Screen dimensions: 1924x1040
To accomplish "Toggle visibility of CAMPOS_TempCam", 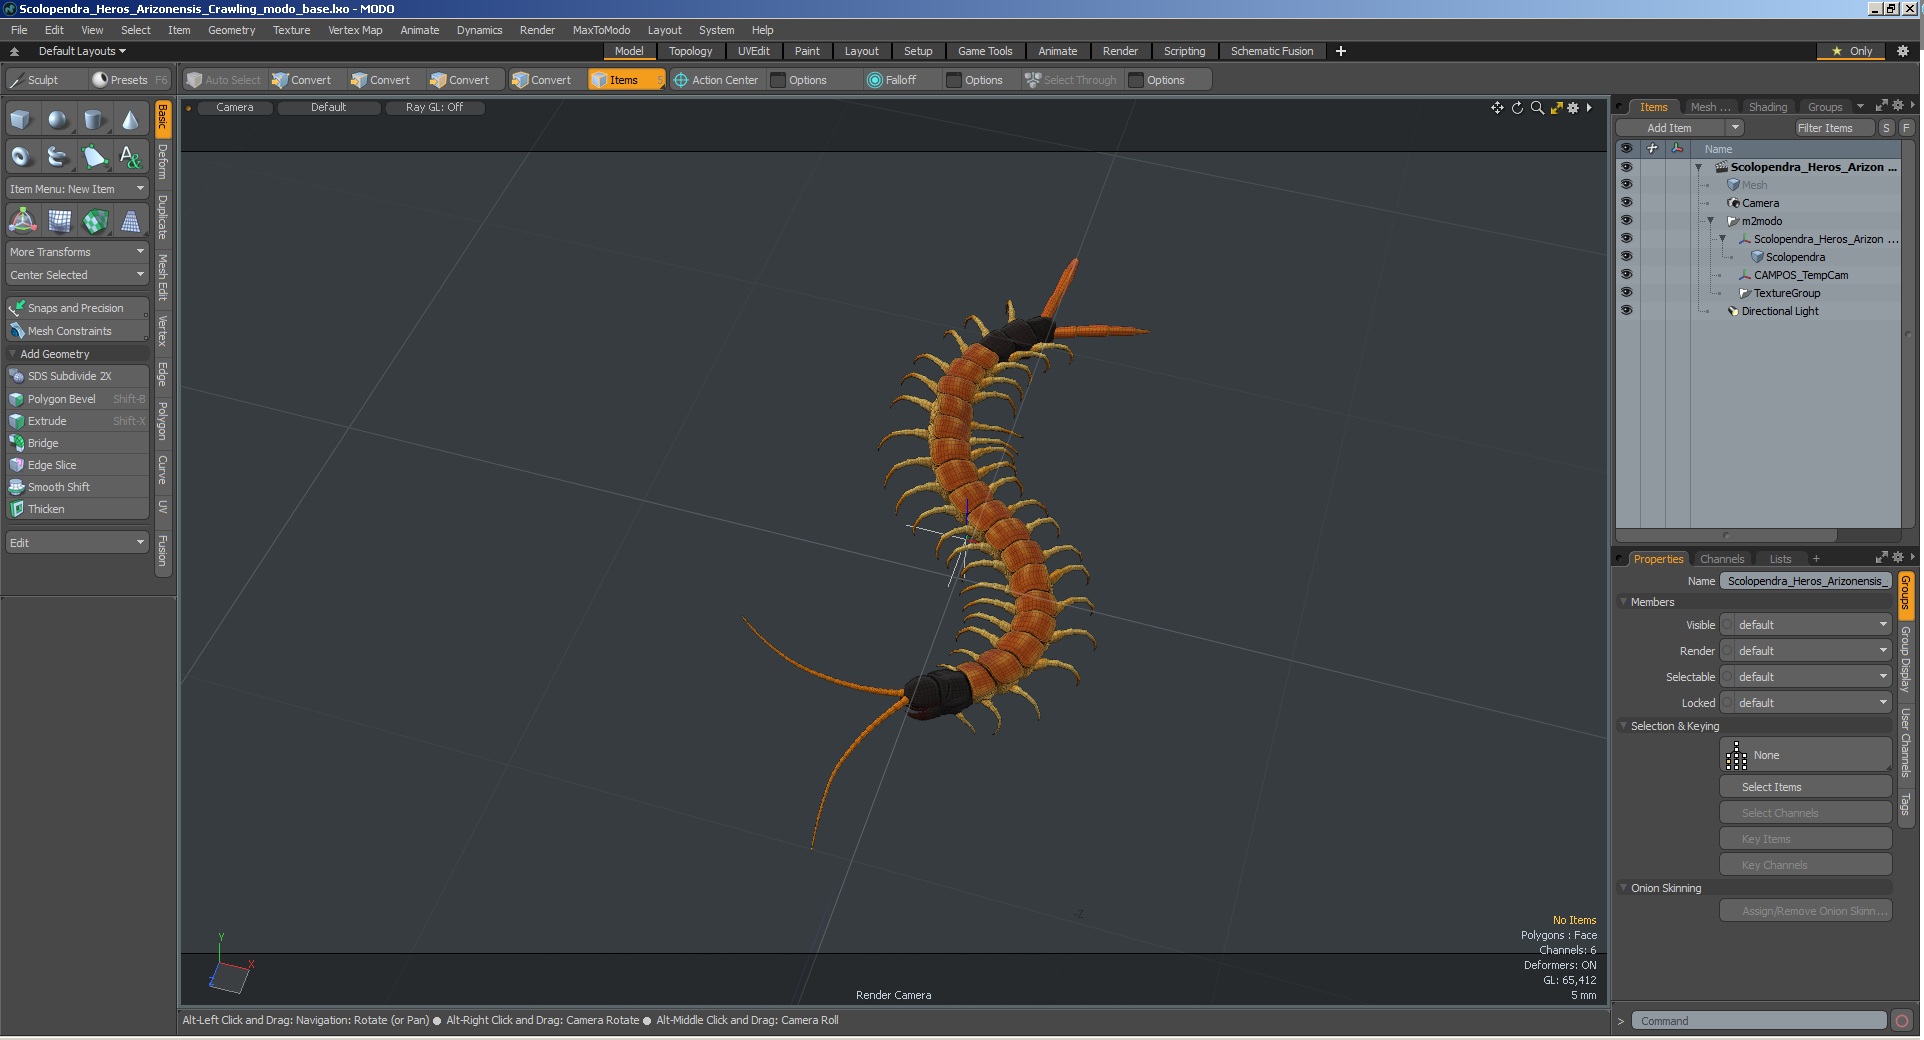I will [1626, 275].
